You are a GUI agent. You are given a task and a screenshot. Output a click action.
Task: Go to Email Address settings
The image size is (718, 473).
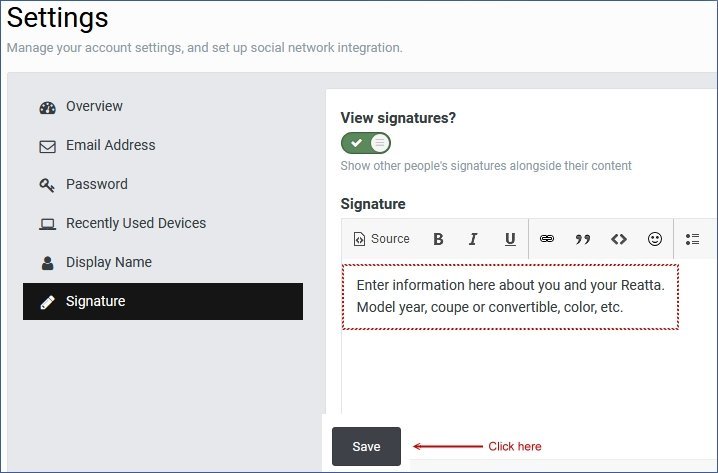pyautogui.click(x=110, y=146)
